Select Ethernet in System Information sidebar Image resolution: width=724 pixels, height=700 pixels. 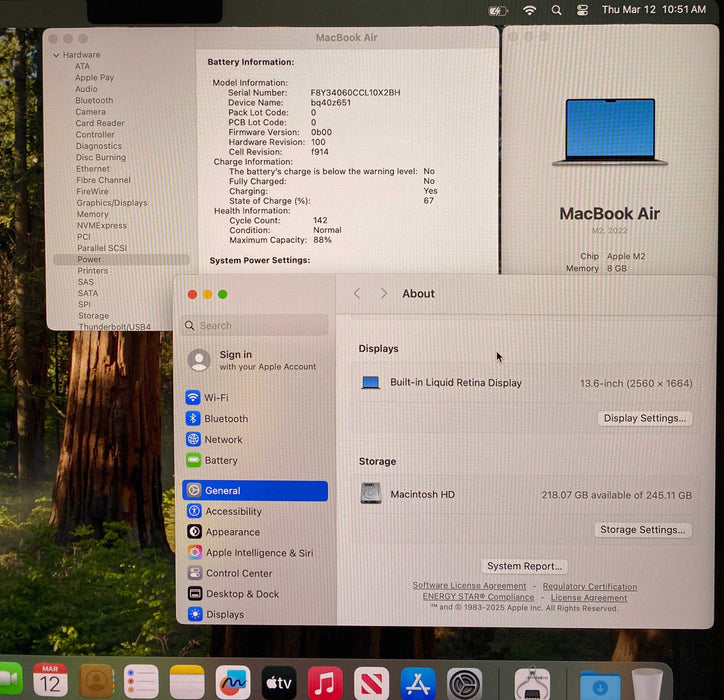[x=93, y=169]
